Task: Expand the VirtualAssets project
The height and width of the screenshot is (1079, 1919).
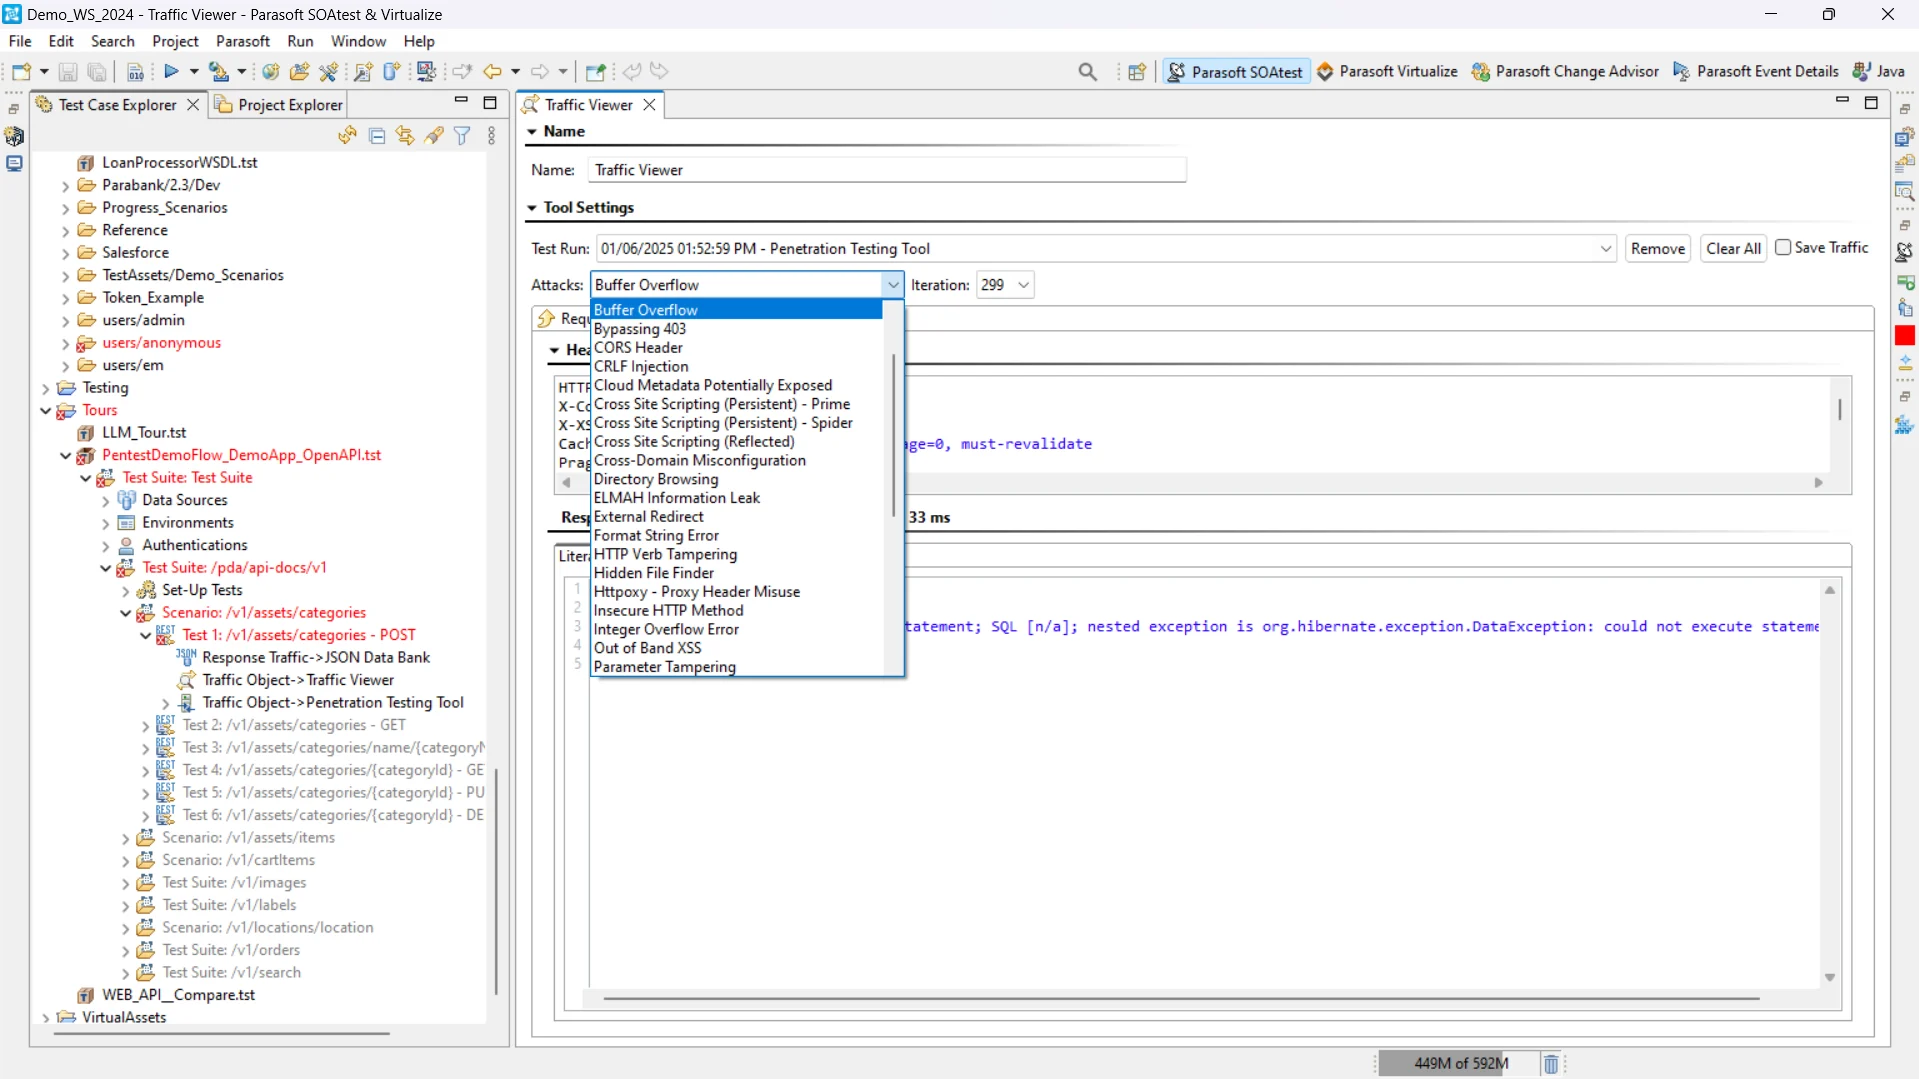Action: [x=46, y=1018]
